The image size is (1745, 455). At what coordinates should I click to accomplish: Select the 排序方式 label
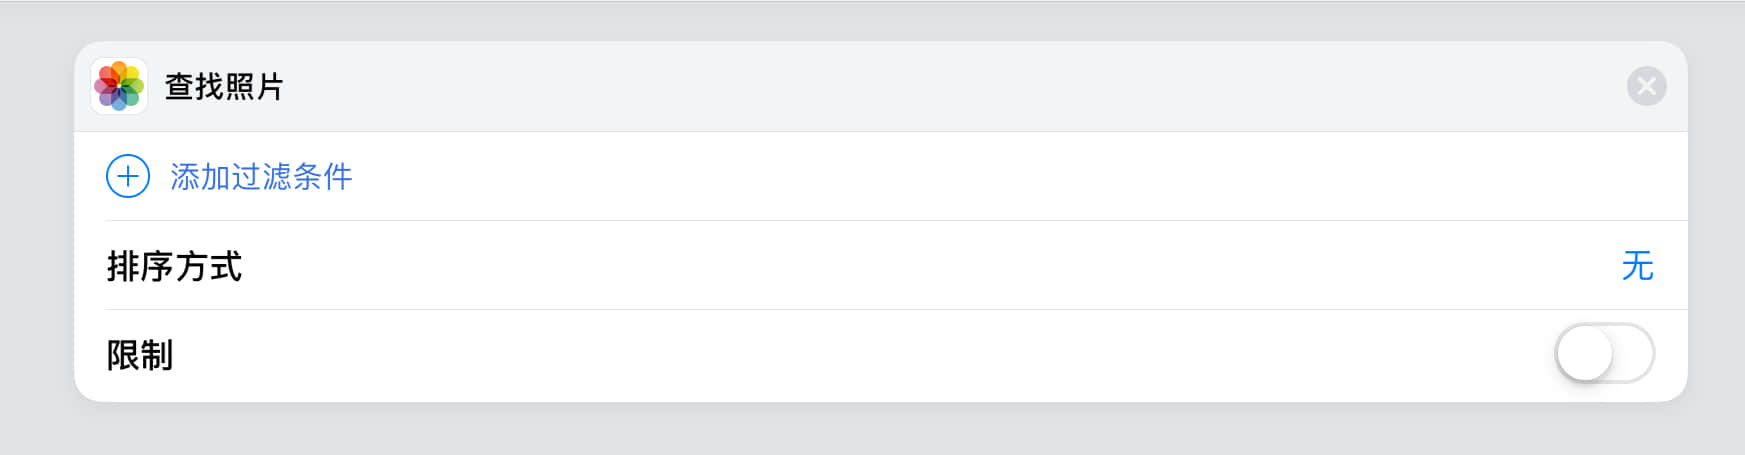coord(174,267)
